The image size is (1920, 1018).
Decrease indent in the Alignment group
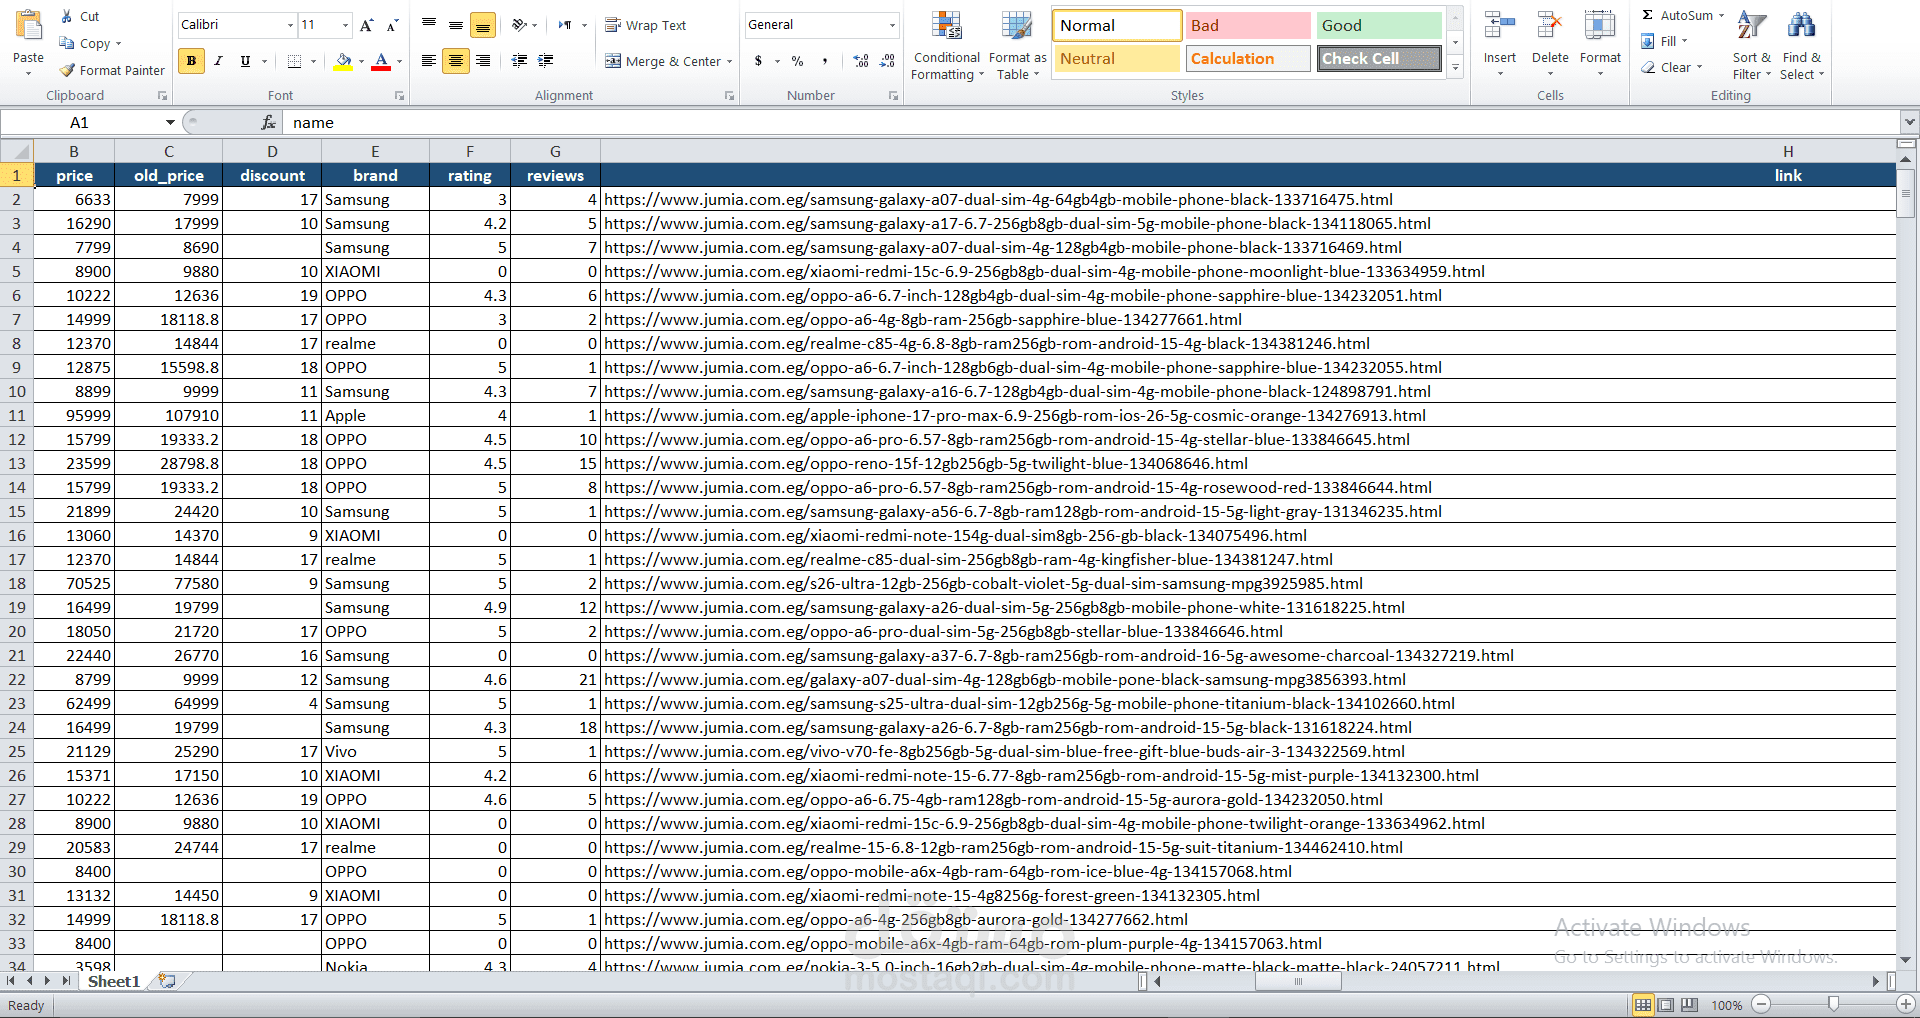tap(519, 61)
